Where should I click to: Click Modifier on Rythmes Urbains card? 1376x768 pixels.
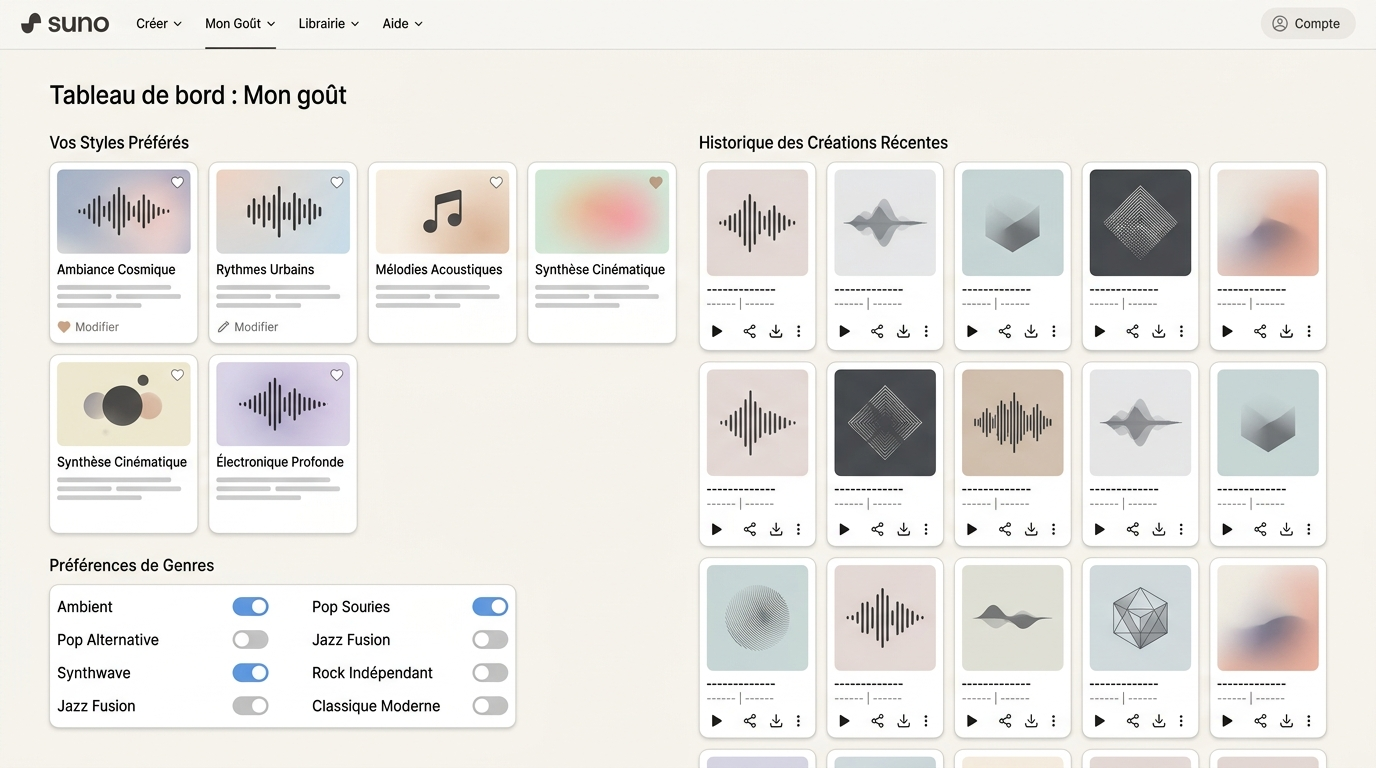[x=248, y=327]
